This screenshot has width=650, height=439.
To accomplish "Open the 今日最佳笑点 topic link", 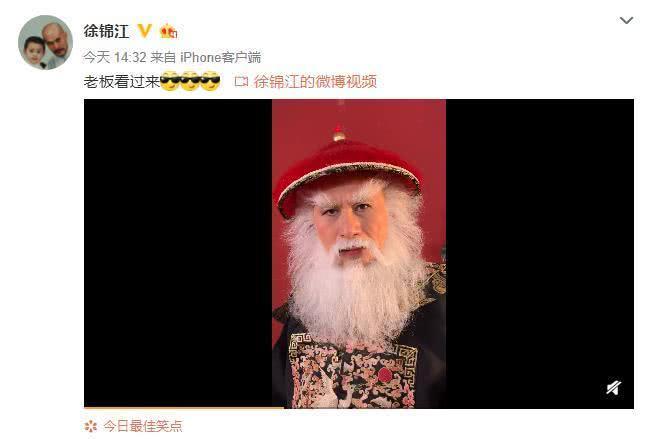I will (x=143, y=426).
